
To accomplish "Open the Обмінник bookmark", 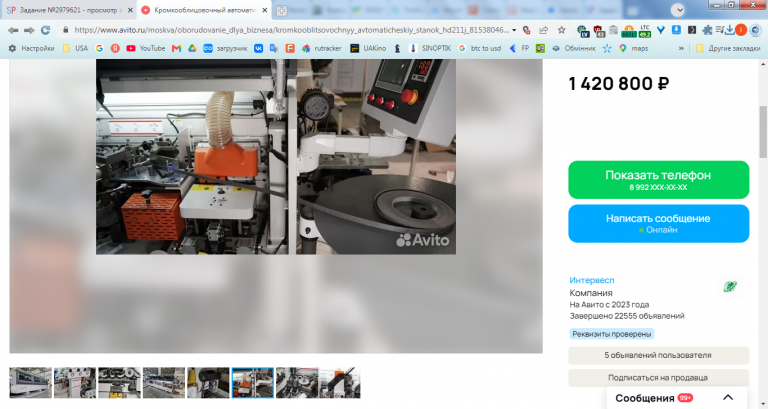I will coord(574,48).
